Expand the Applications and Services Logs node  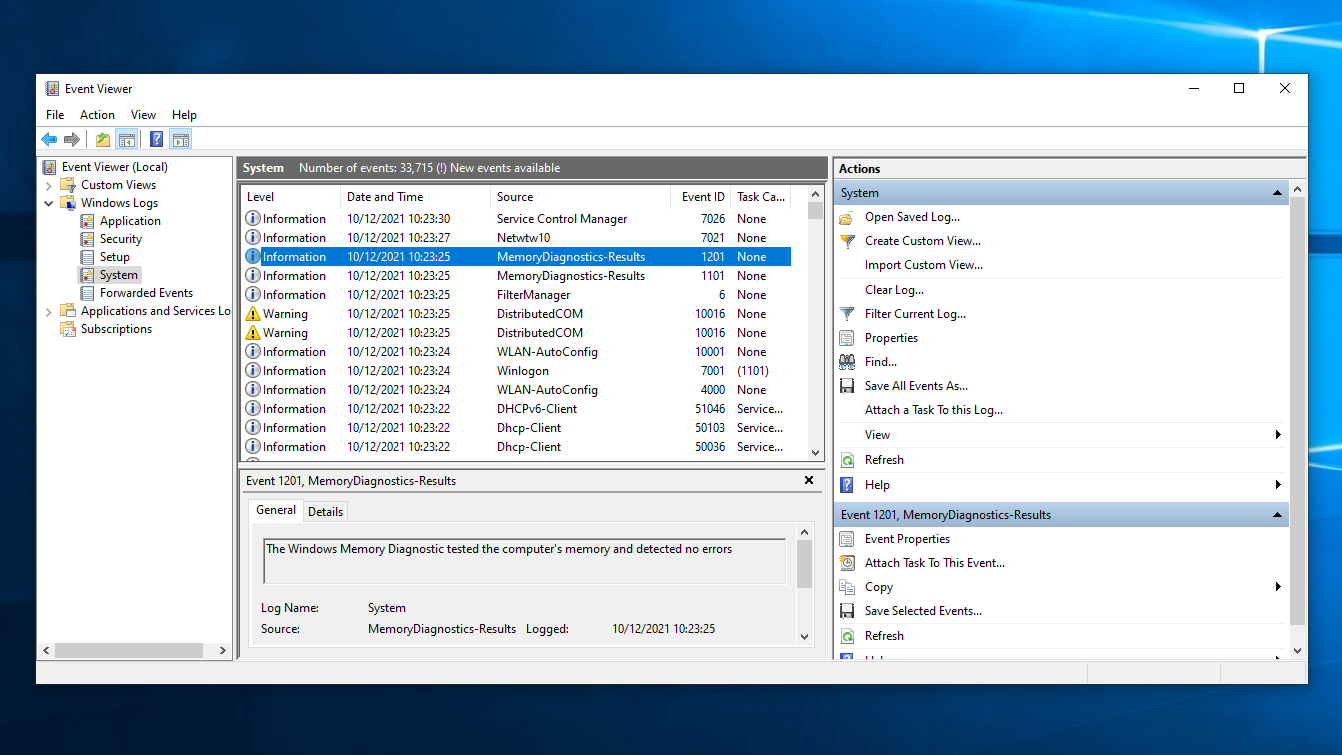click(48, 311)
